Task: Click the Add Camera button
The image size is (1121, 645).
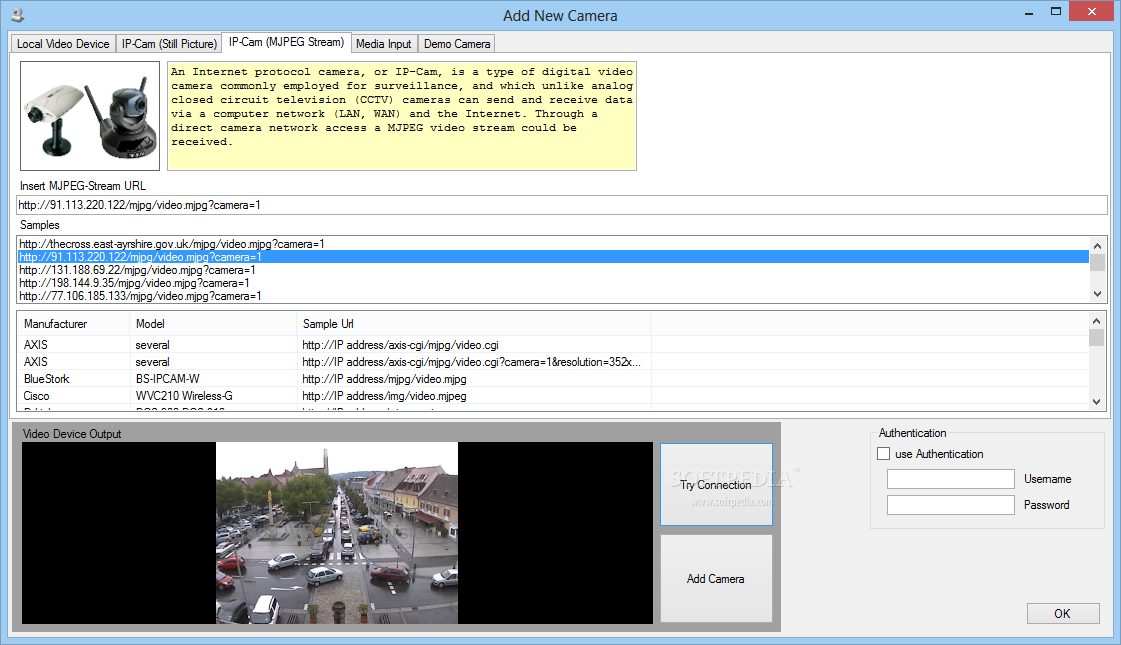Action: 716,578
